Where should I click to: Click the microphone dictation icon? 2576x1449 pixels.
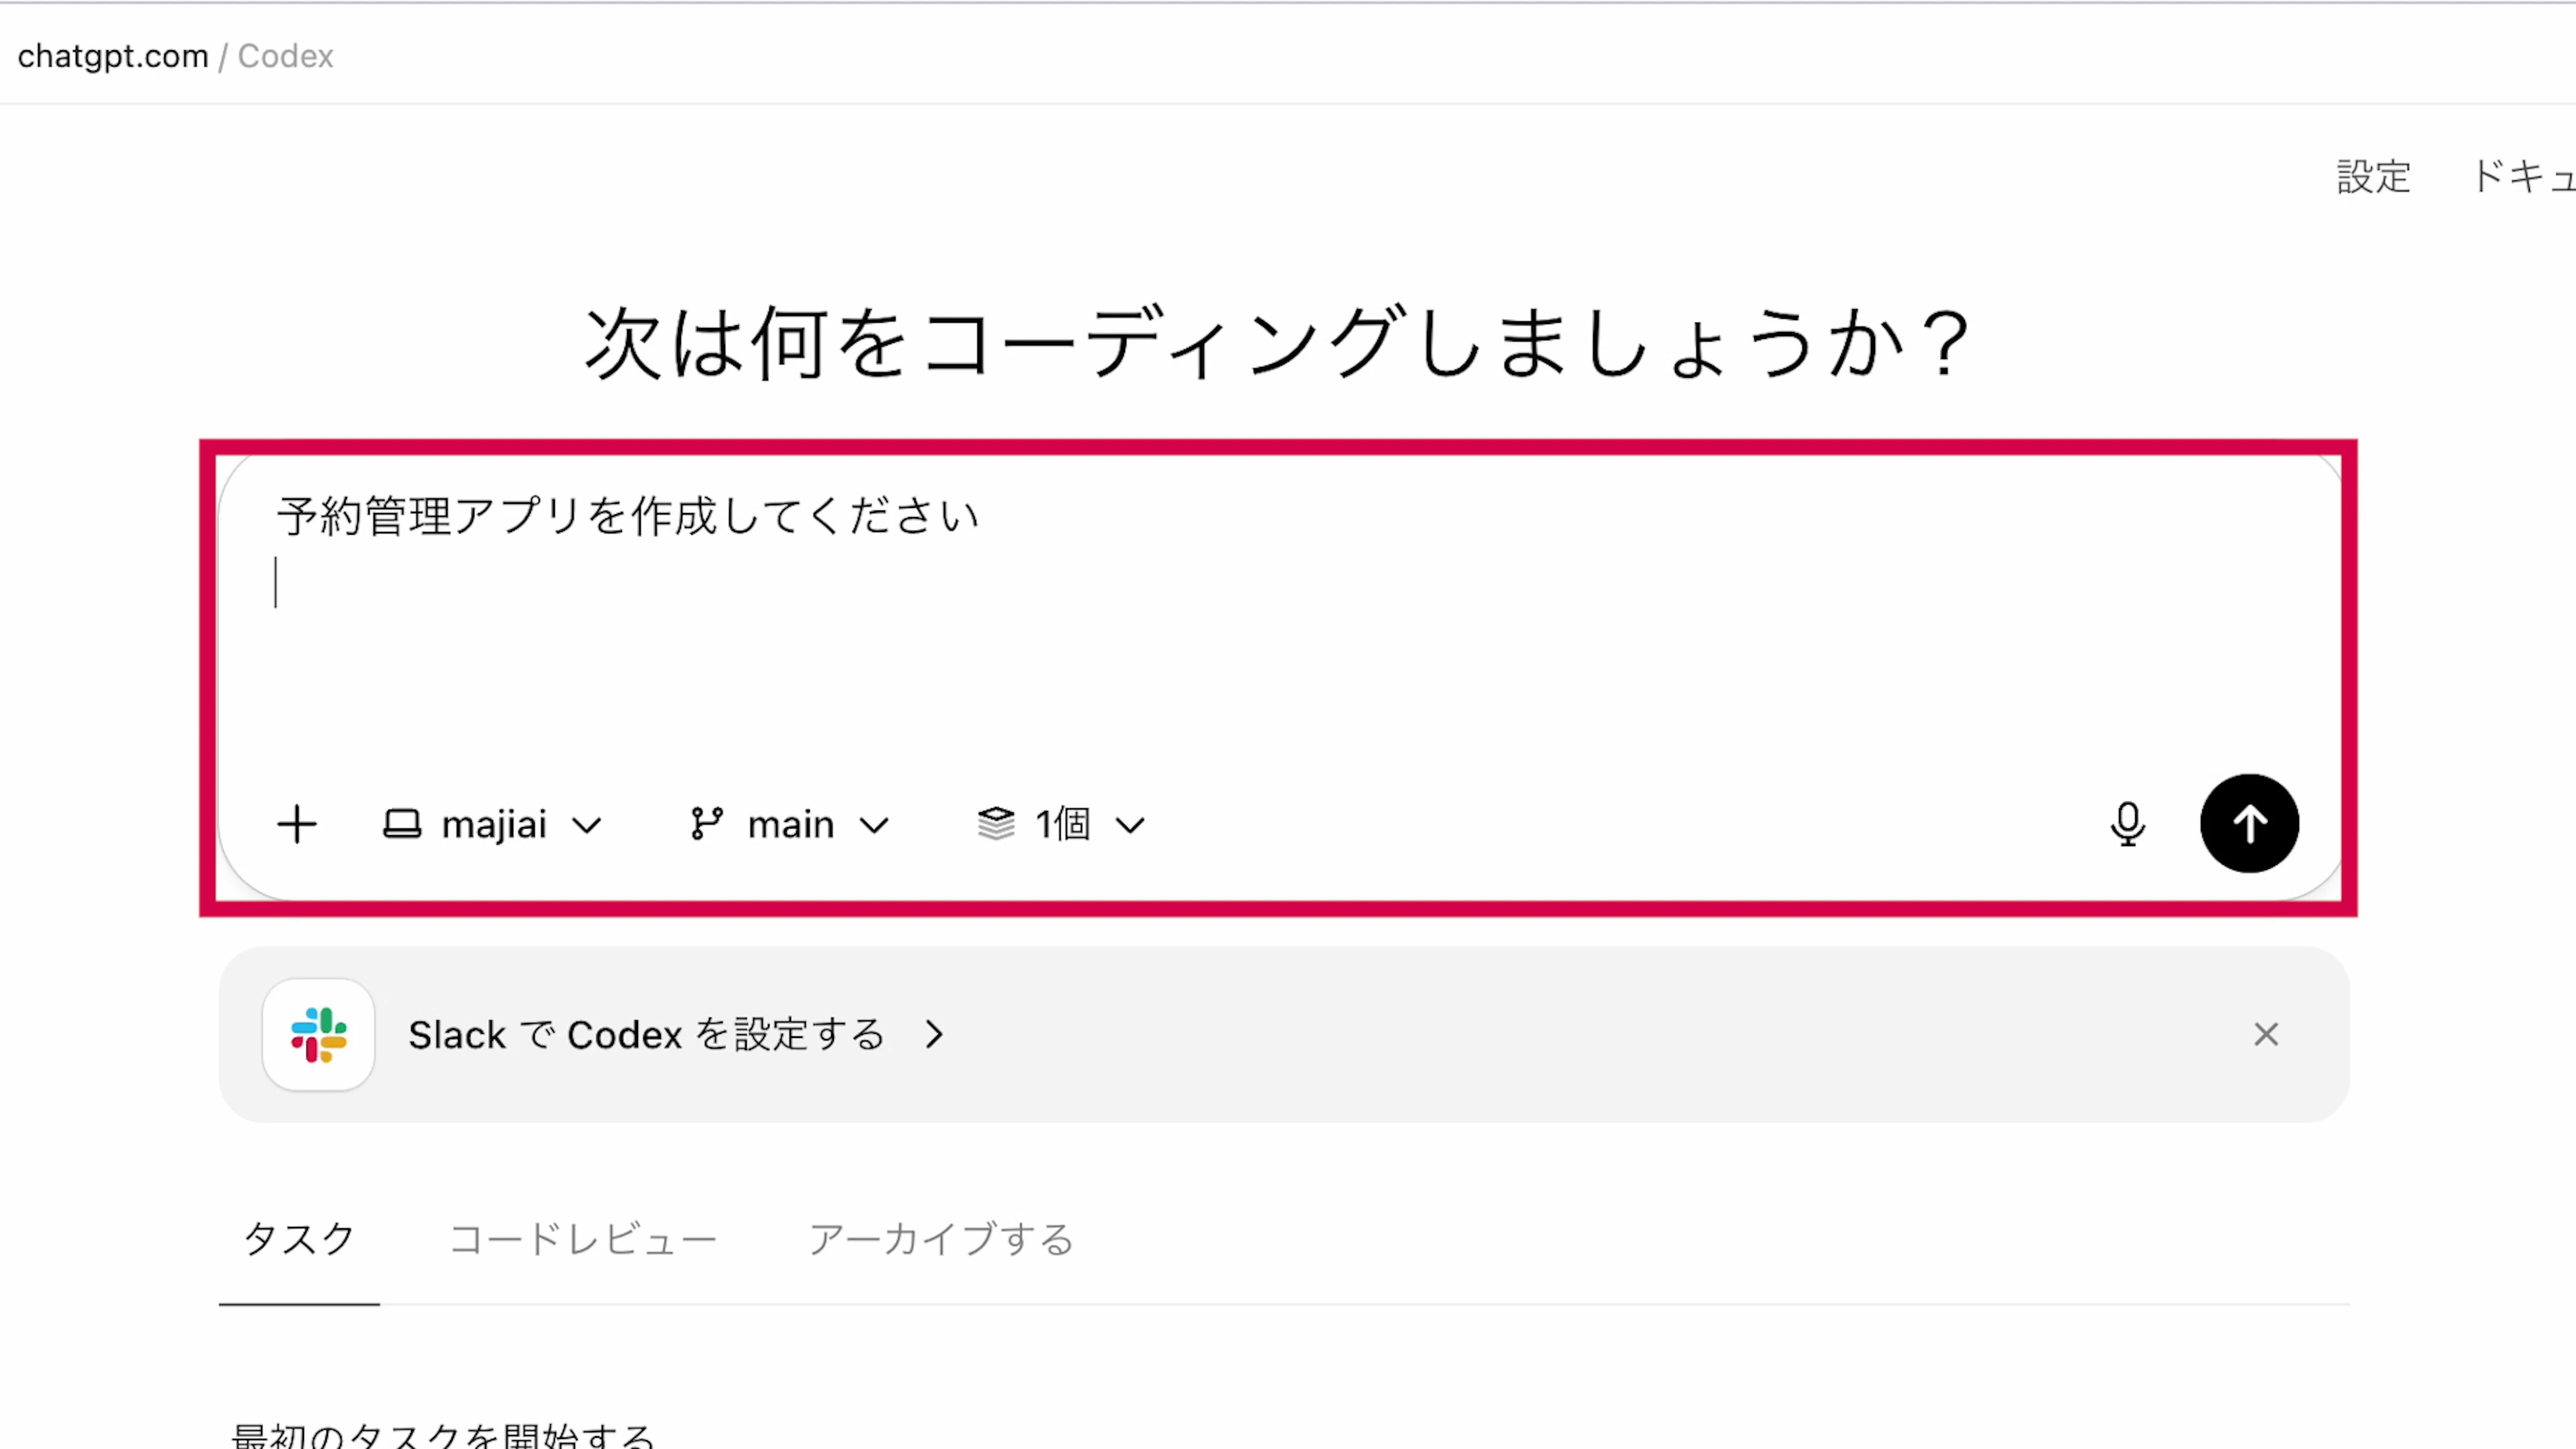[2127, 825]
